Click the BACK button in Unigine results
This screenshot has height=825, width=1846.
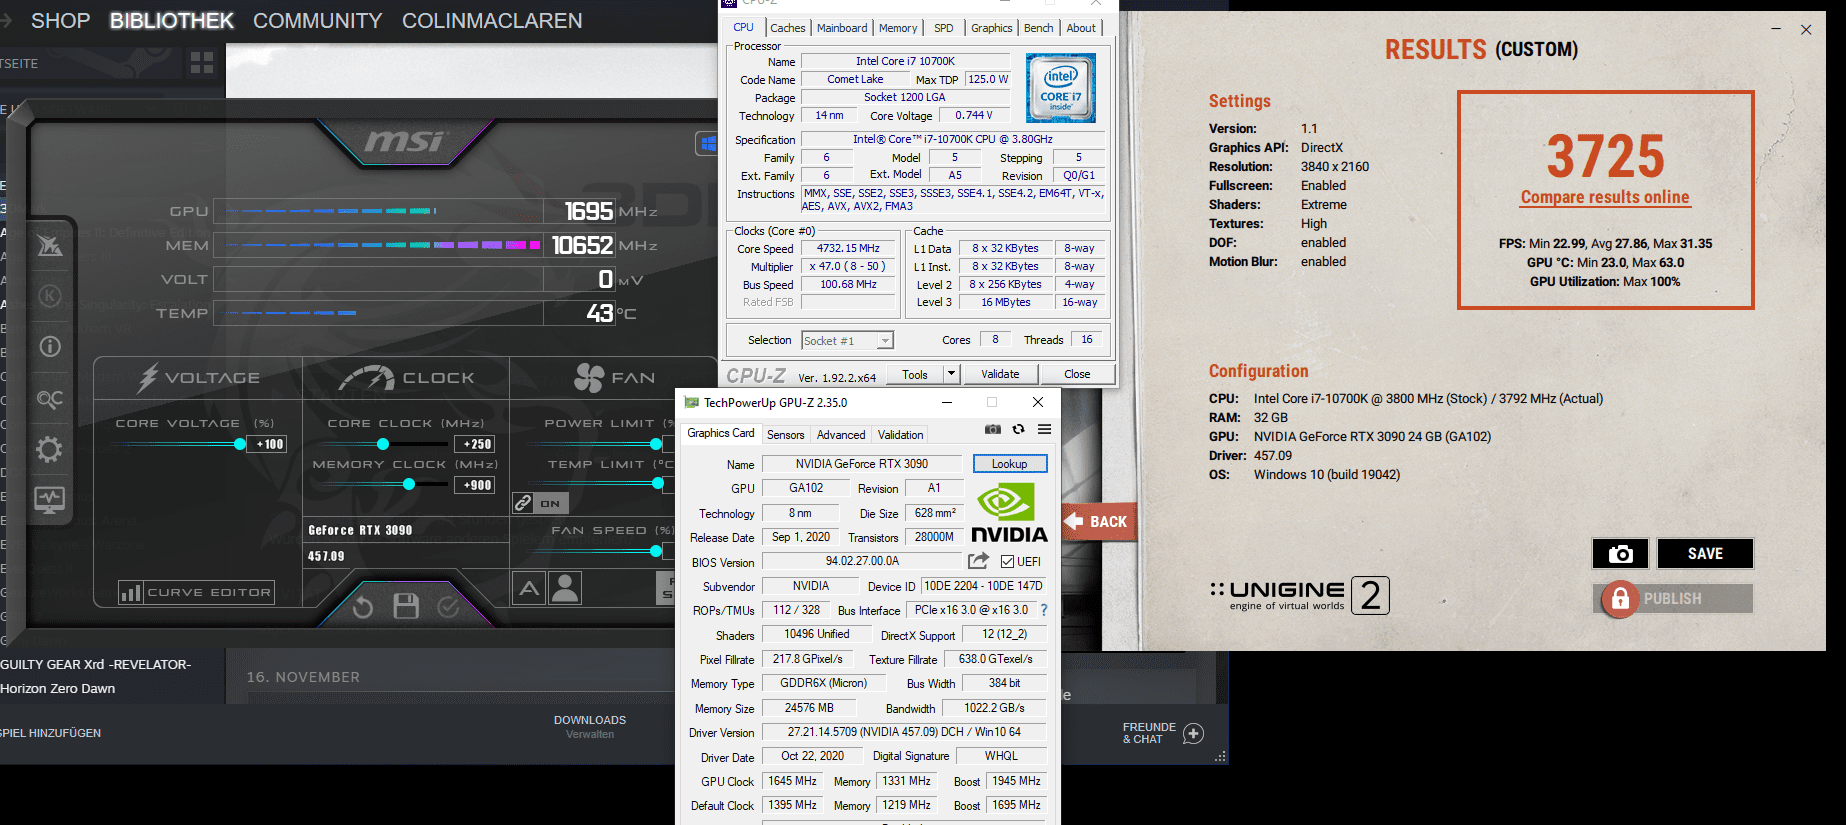click(x=1099, y=521)
